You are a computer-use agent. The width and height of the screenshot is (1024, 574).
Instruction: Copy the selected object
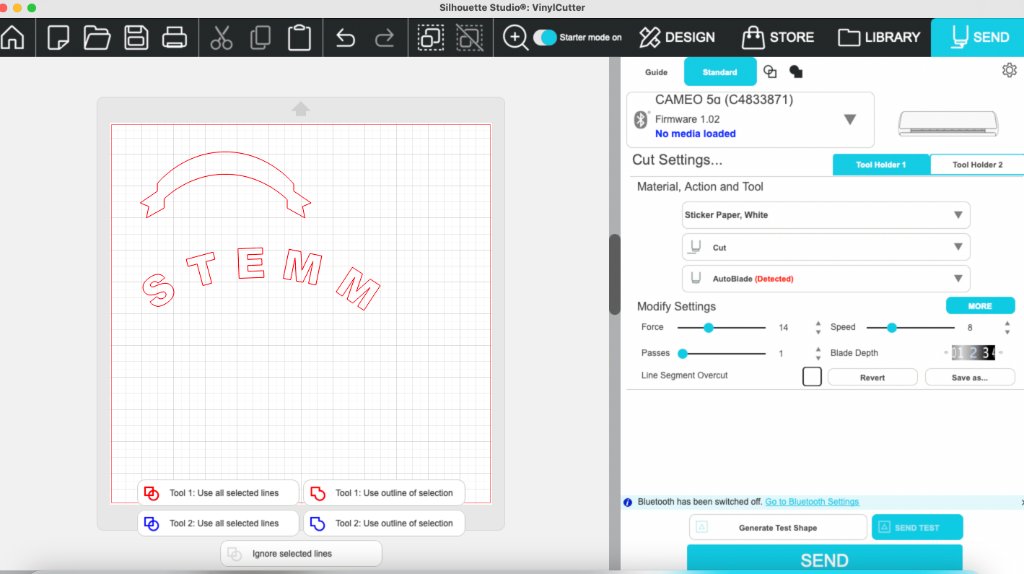click(260, 37)
